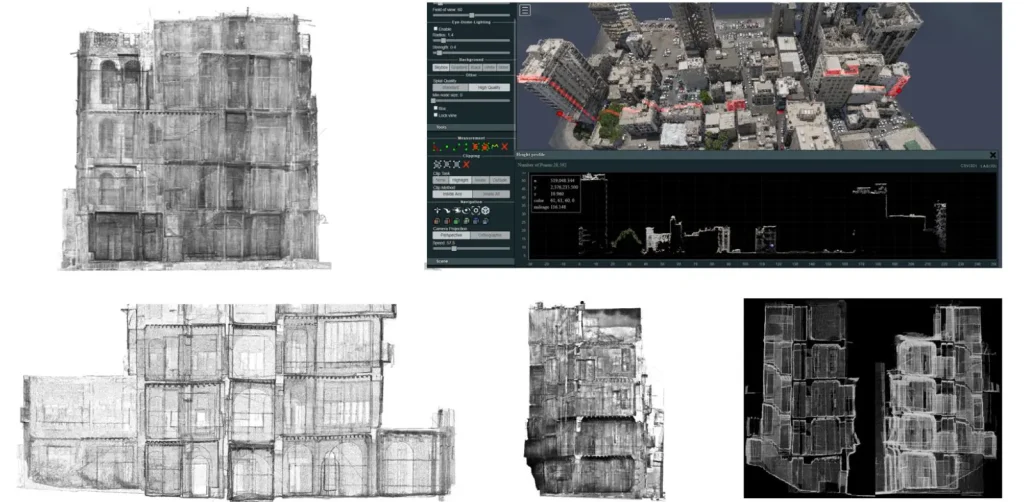1024x502 pixels.
Task: Toggle the sidebar hamburger menu button
Action: tap(525, 11)
